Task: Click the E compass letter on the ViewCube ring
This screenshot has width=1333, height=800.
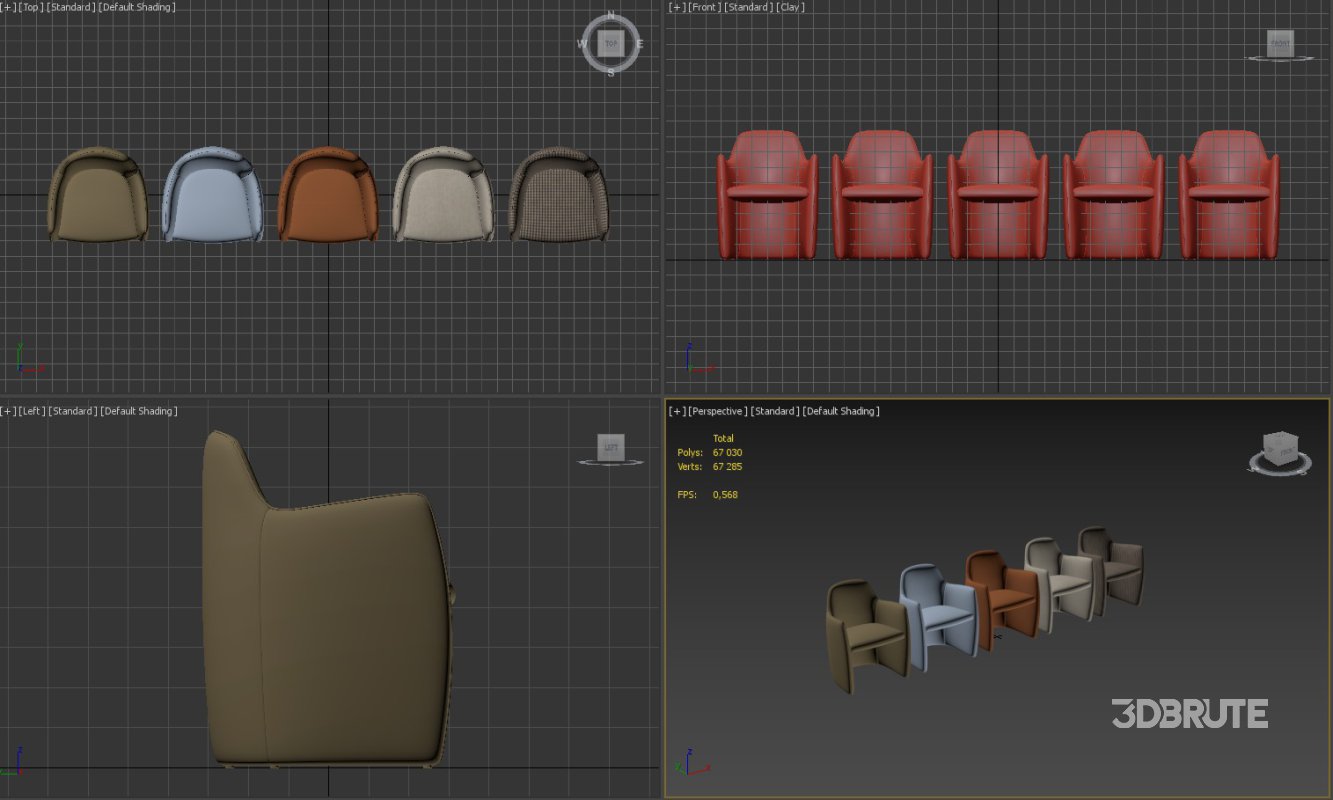Action: (639, 44)
